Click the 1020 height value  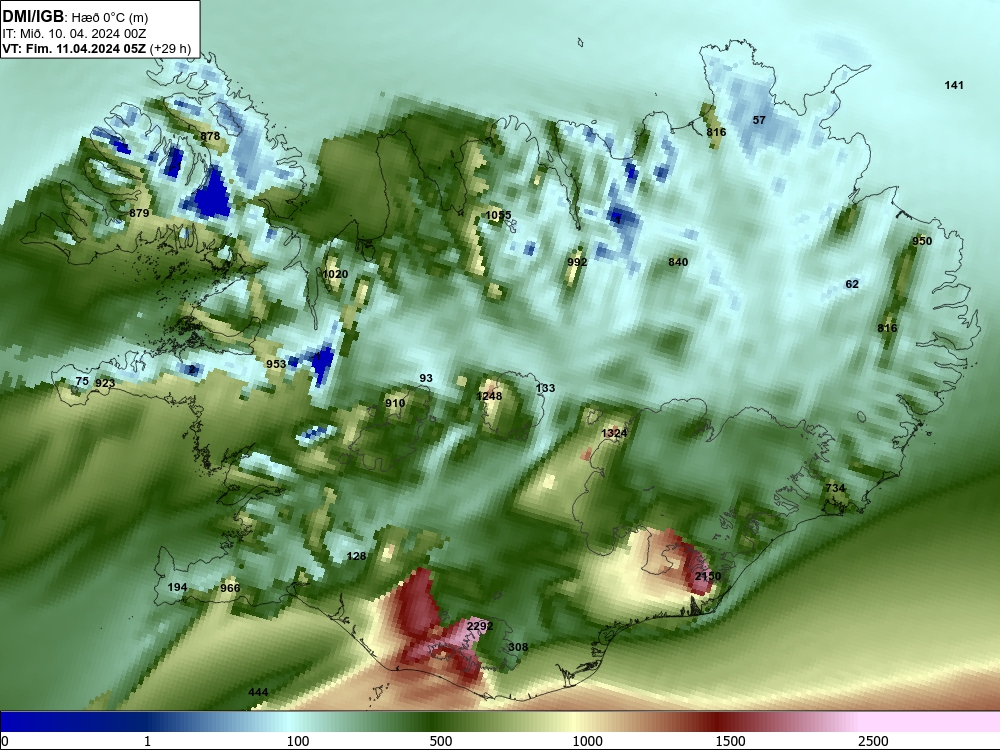[335, 274]
